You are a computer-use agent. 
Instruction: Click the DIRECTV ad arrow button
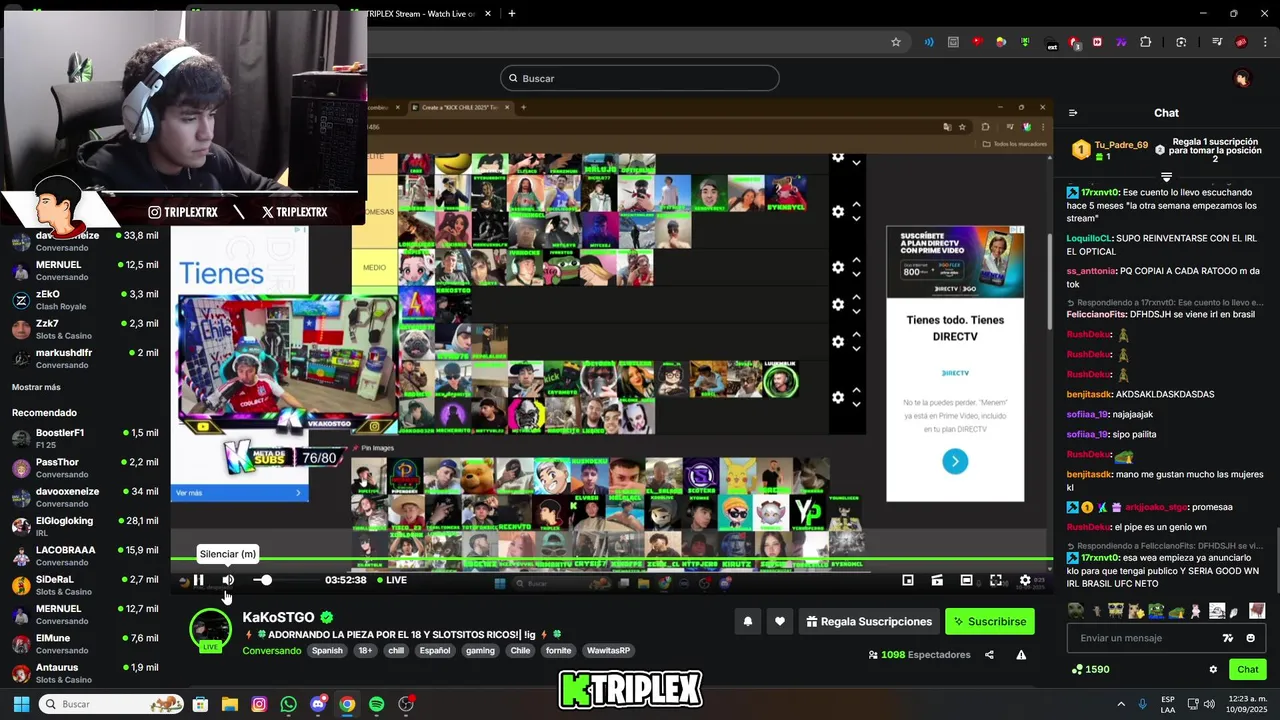955,461
